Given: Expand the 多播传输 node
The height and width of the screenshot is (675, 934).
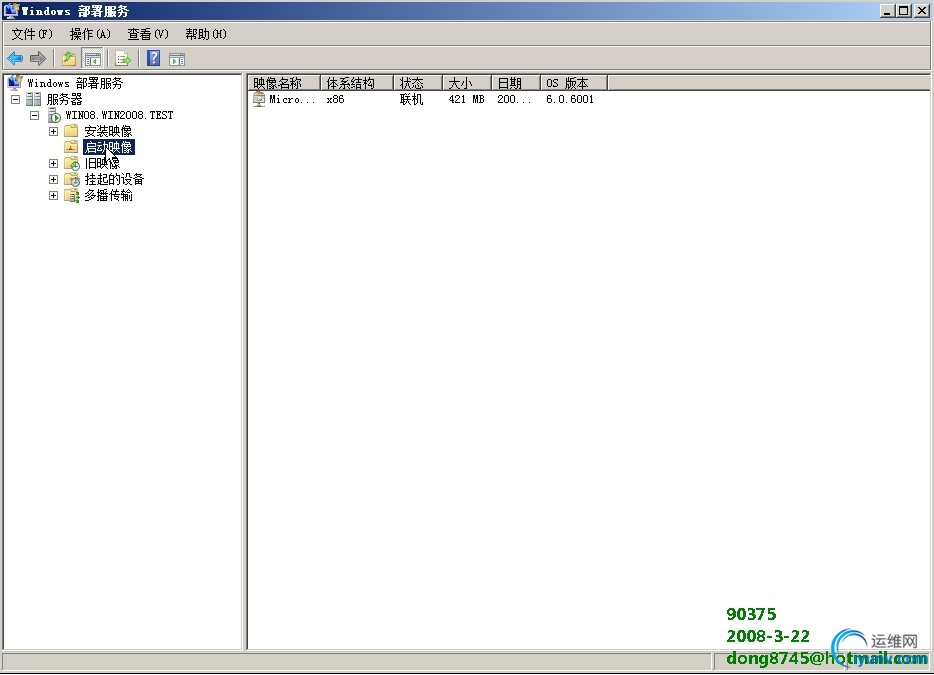Looking at the screenshot, I should (53, 195).
